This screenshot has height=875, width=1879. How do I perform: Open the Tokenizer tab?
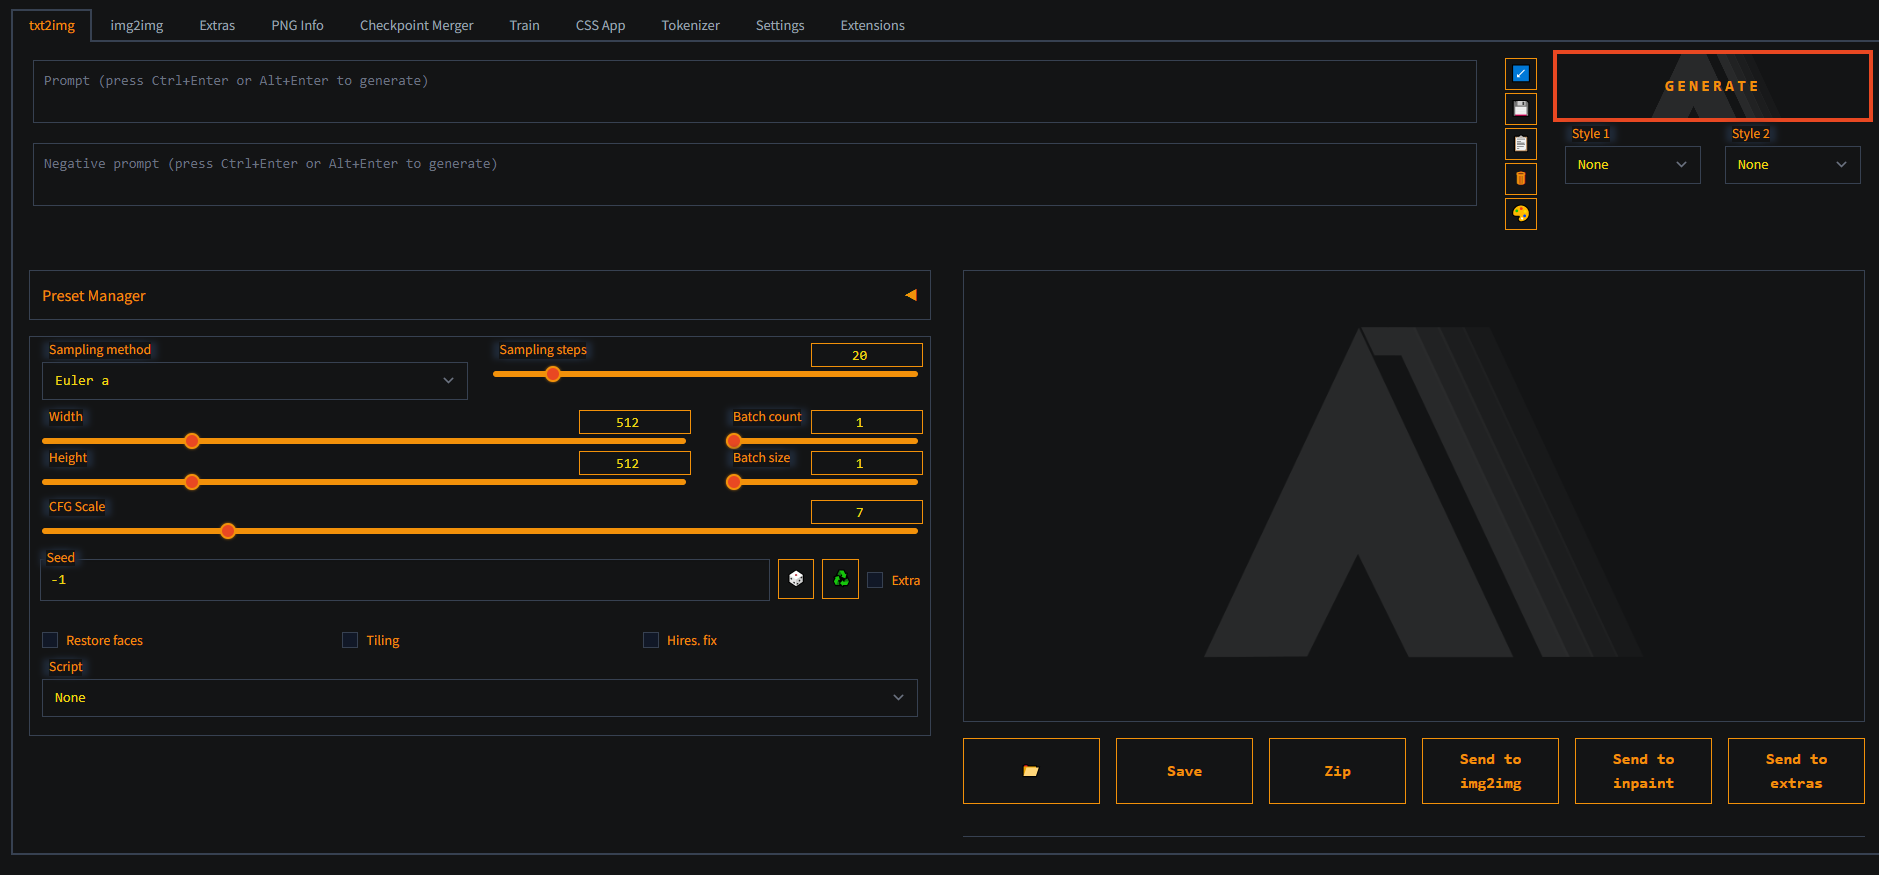coord(690,25)
